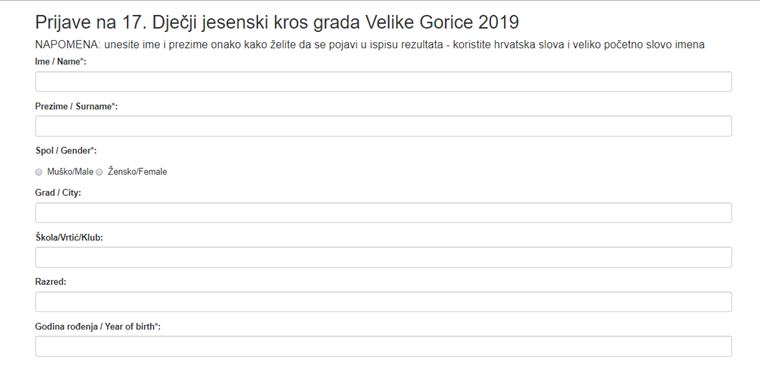Click the Spol / Gender label
The image size is (760, 365).
(x=66, y=151)
